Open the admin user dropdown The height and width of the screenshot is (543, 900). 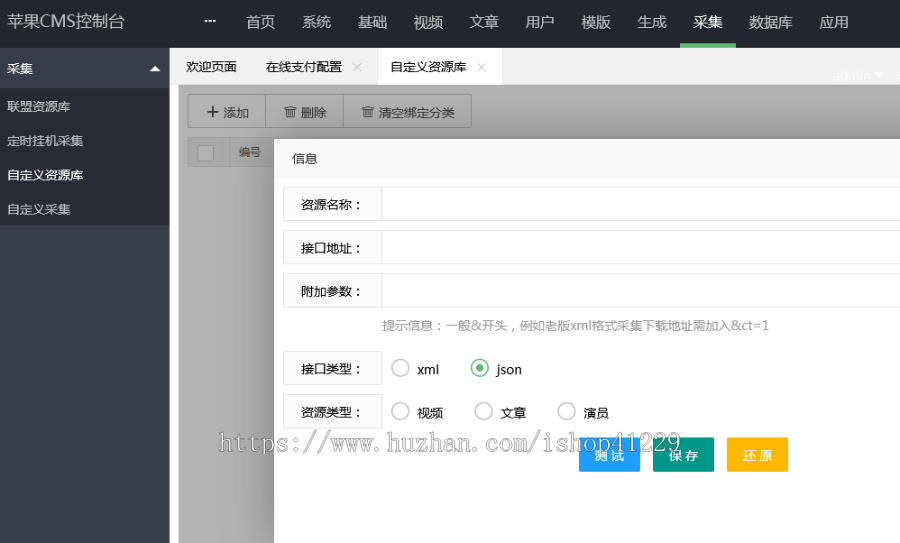tap(858, 75)
